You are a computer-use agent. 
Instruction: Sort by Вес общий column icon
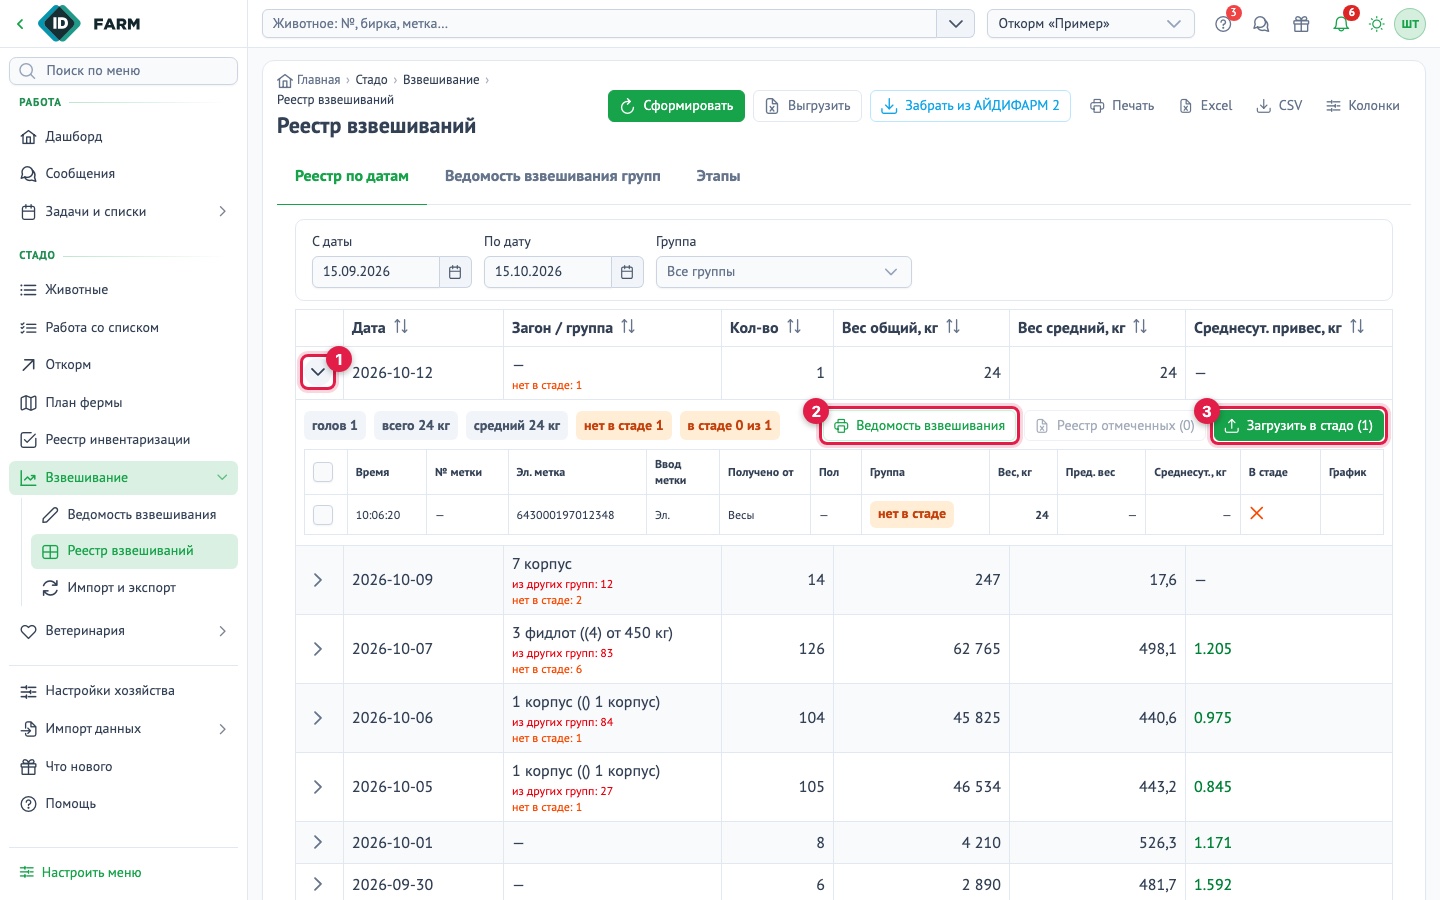coord(953,327)
